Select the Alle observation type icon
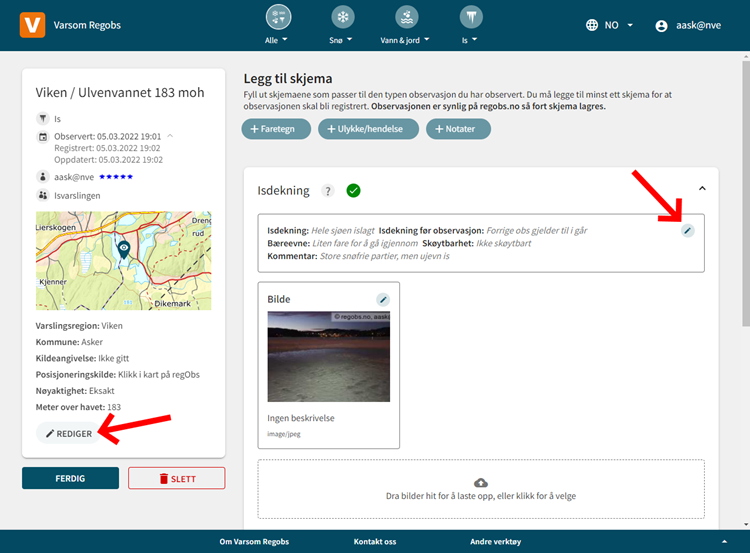The image size is (750, 553). coord(278,18)
